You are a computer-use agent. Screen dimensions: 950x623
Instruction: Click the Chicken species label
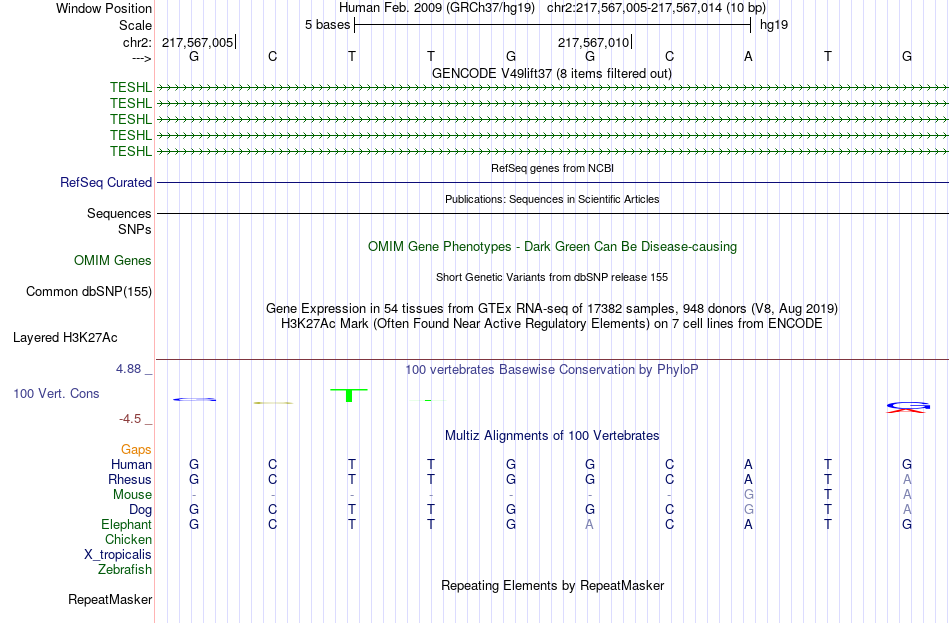(128, 539)
